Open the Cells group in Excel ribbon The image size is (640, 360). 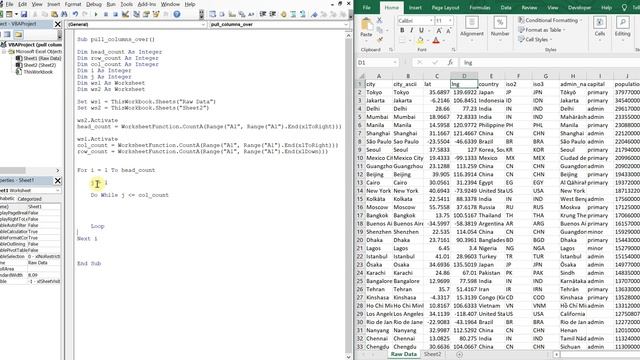tap(600, 28)
